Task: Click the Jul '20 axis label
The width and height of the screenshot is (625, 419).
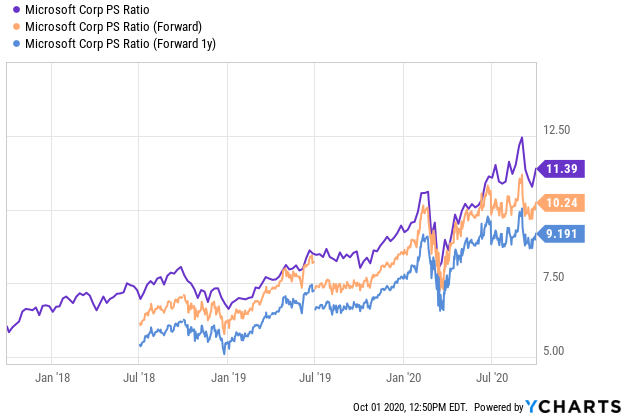Action: coord(492,378)
